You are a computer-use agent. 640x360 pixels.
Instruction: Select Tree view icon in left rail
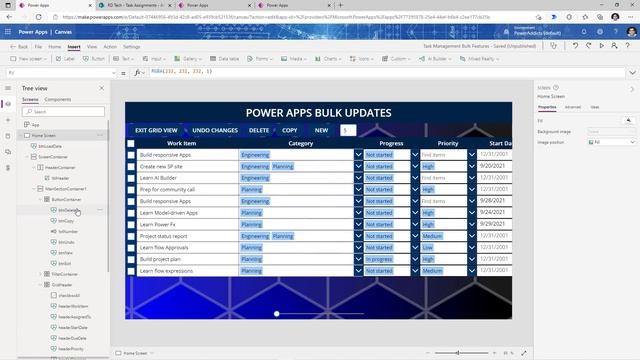point(8,104)
